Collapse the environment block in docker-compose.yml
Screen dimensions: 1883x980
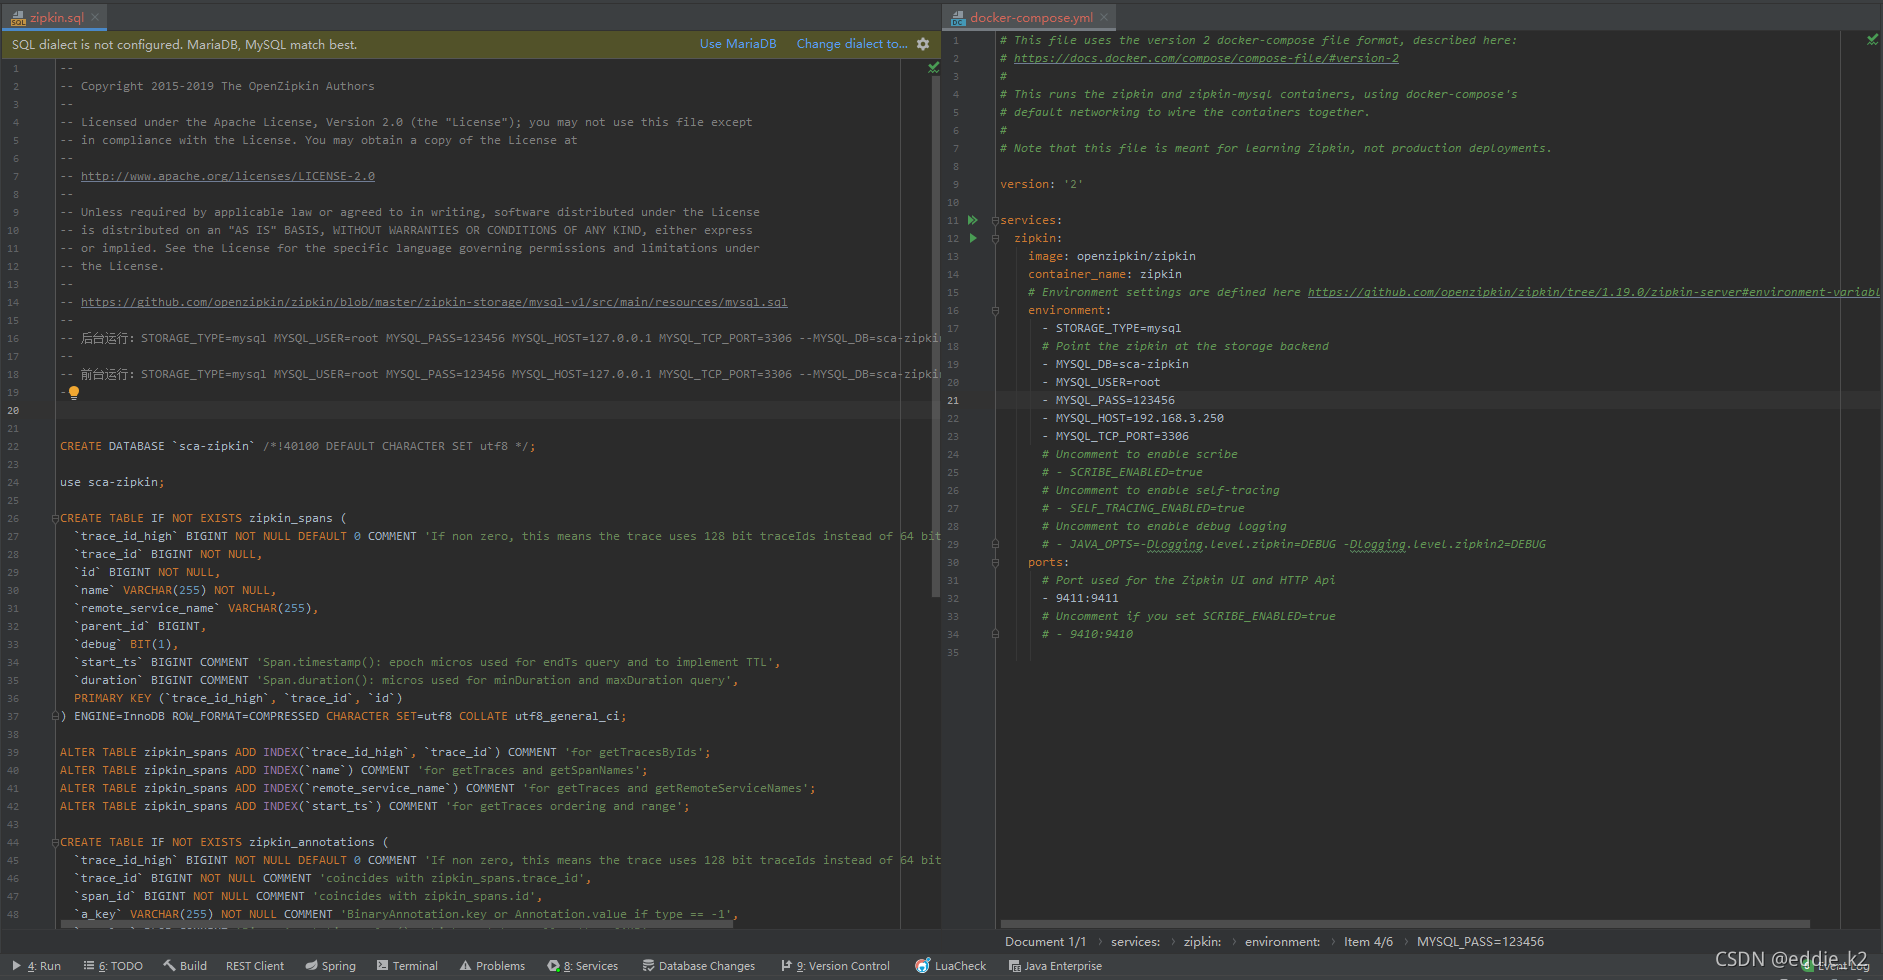coord(995,310)
